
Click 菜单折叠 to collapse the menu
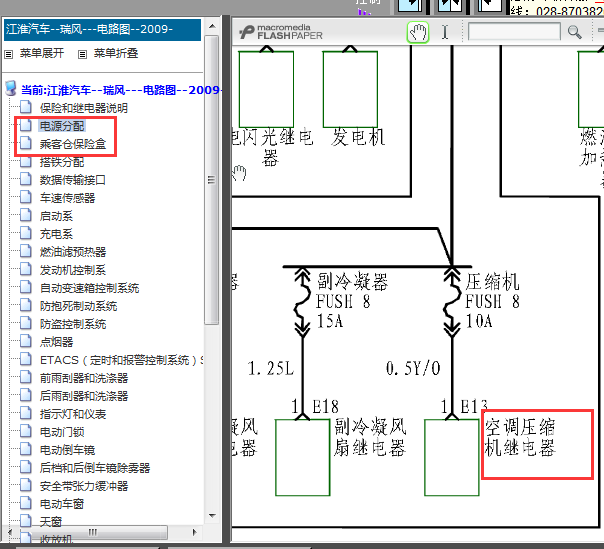tap(116, 53)
